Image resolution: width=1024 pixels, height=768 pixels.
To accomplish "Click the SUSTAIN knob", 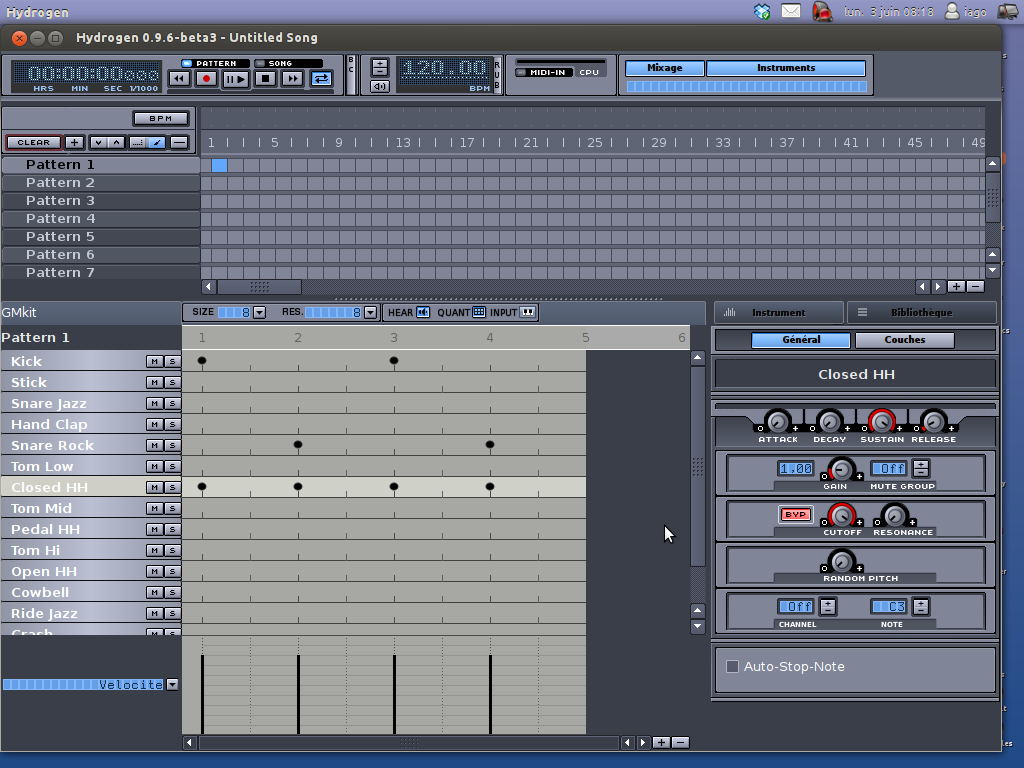I will [x=882, y=422].
